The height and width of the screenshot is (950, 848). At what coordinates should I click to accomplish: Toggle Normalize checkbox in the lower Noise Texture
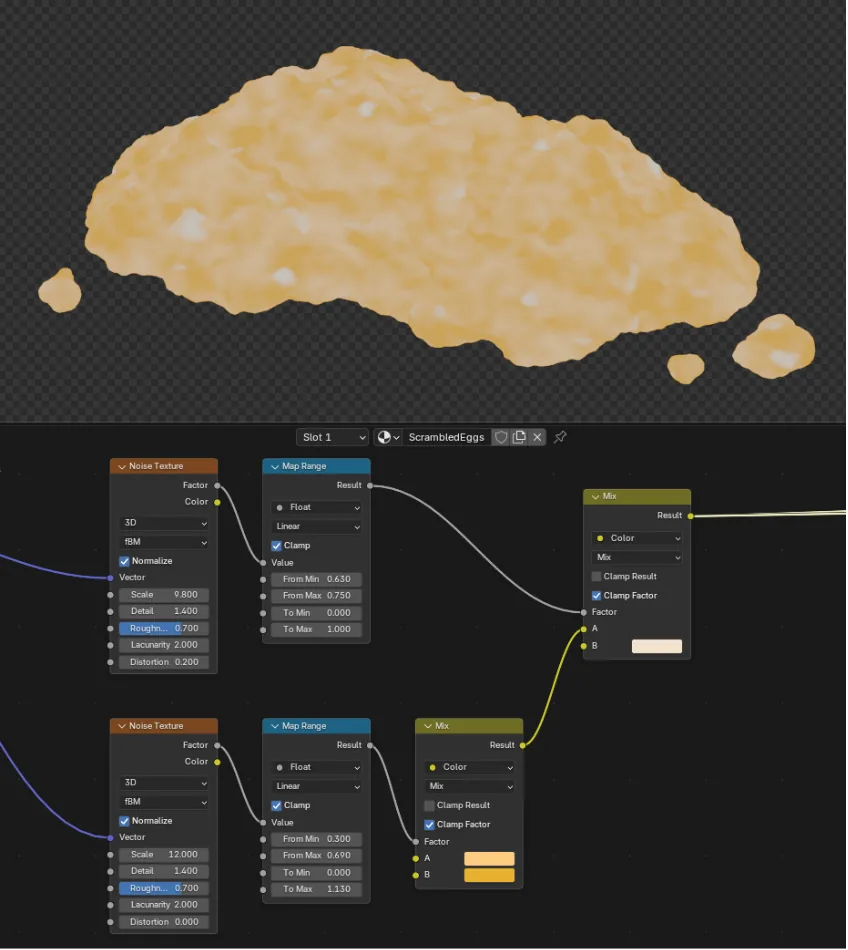pos(124,822)
